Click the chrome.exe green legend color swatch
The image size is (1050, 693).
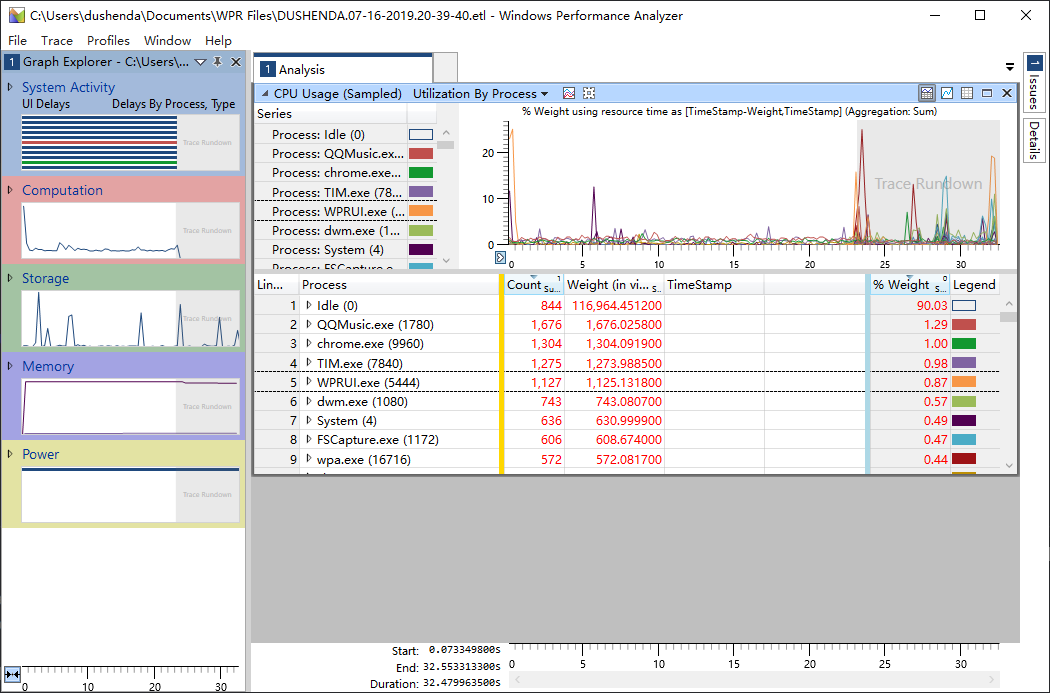click(x=964, y=344)
